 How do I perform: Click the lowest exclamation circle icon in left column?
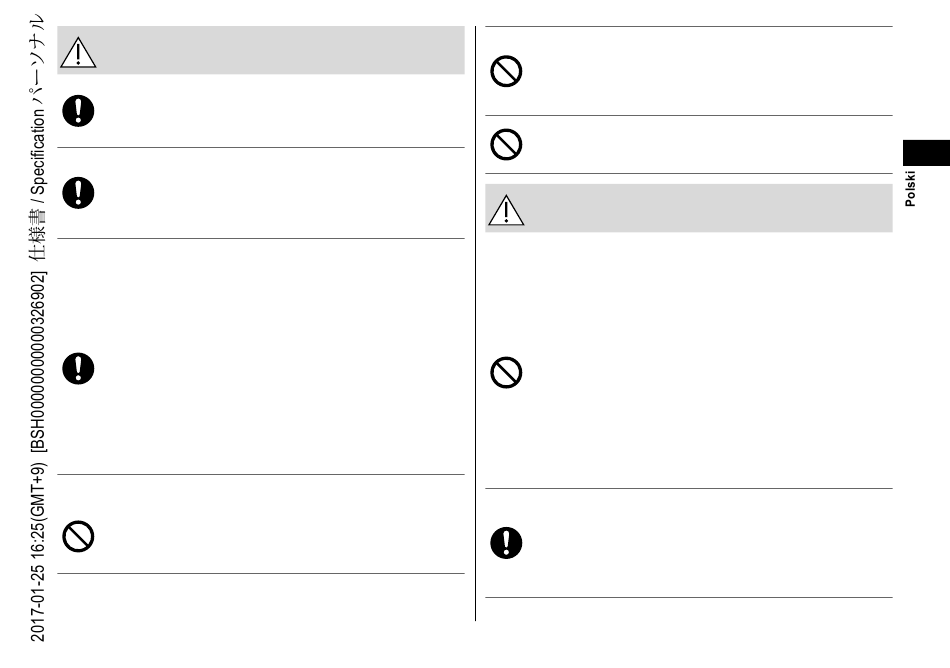click(78, 368)
